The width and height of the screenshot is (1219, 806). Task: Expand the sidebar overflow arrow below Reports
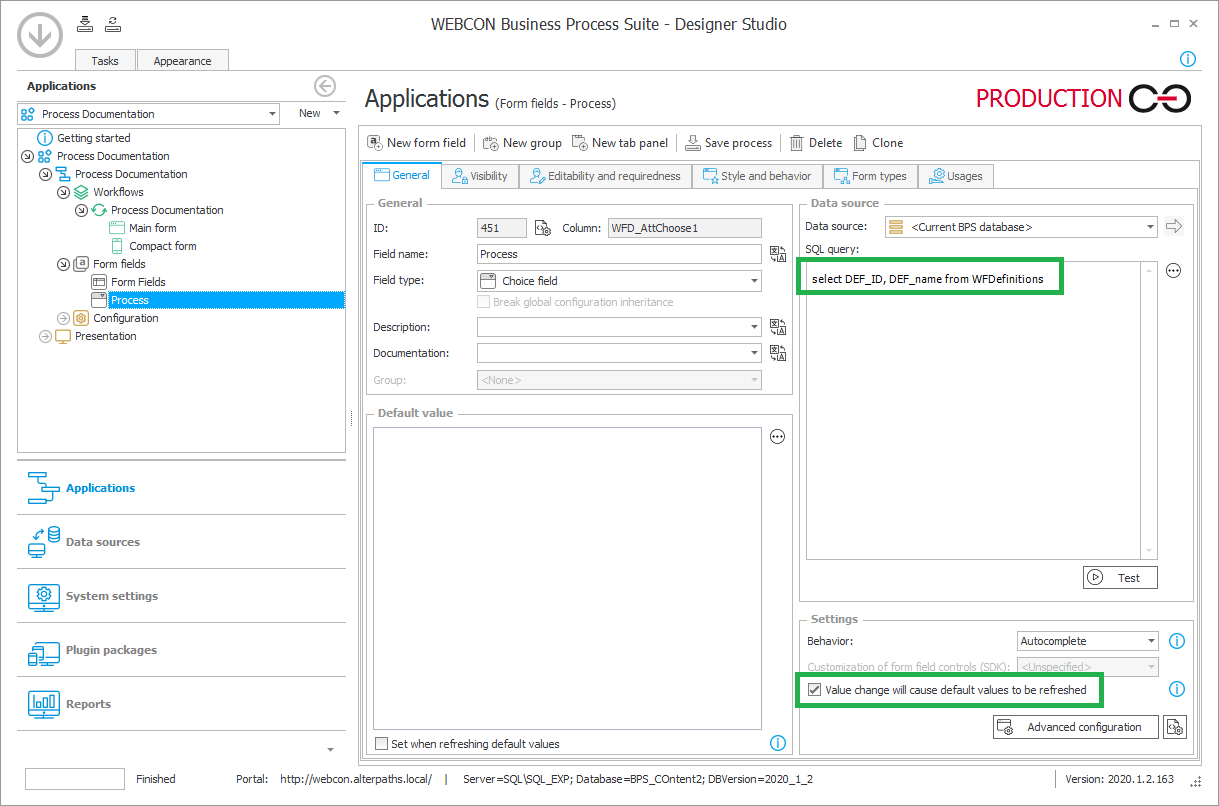tap(330, 749)
